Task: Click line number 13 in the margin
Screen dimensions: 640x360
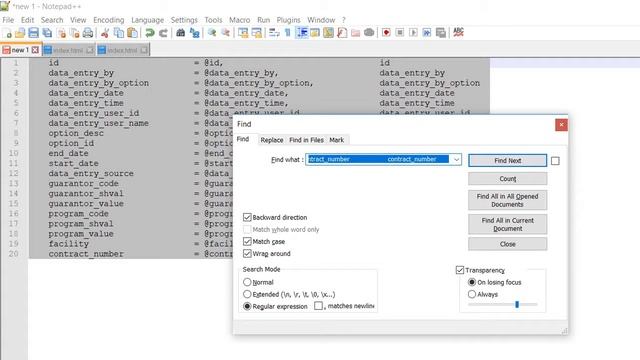Action: pyautogui.click(x=13, y=183)
